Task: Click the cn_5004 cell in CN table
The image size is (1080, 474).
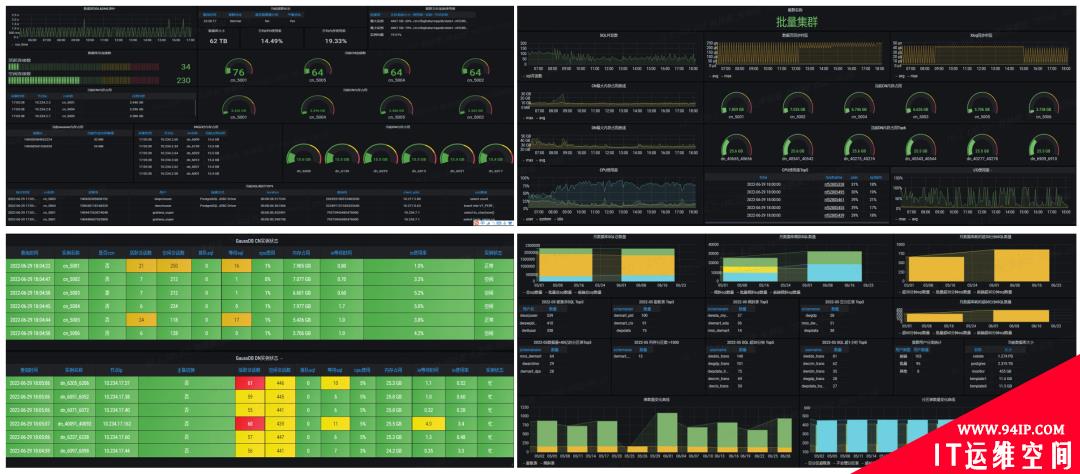Action: coord(72,306)
